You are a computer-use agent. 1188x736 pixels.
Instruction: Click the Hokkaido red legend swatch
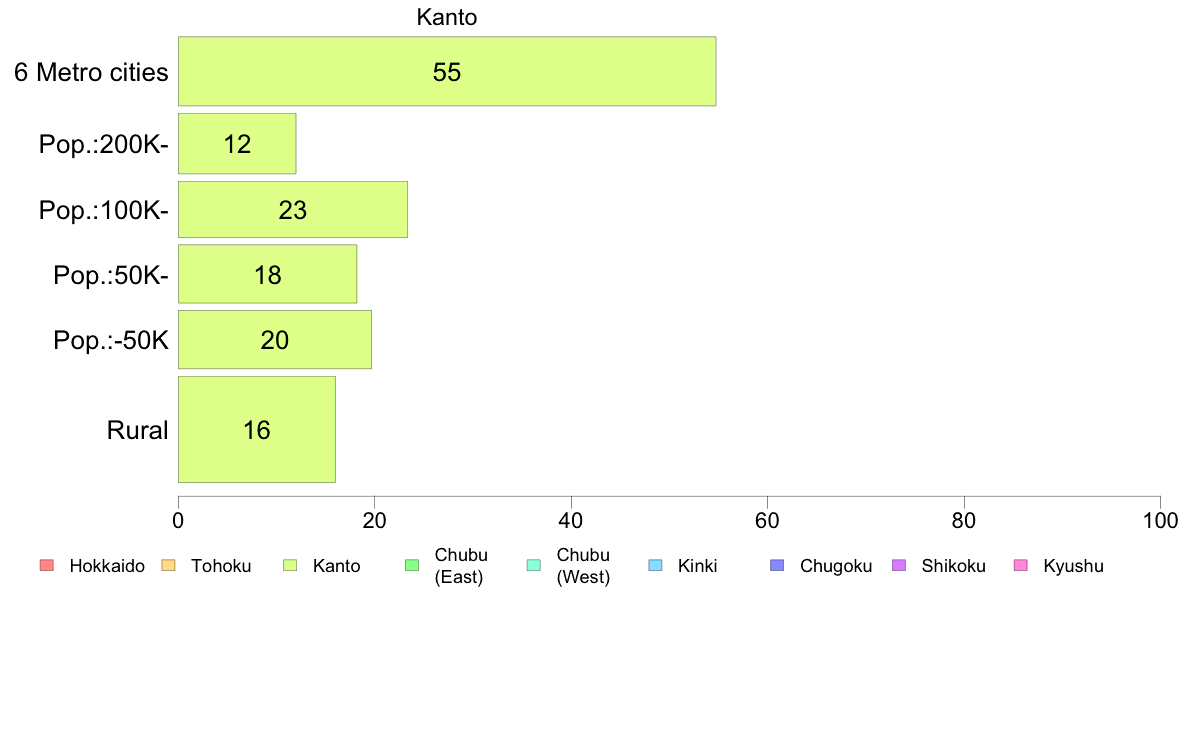(47, 565)
